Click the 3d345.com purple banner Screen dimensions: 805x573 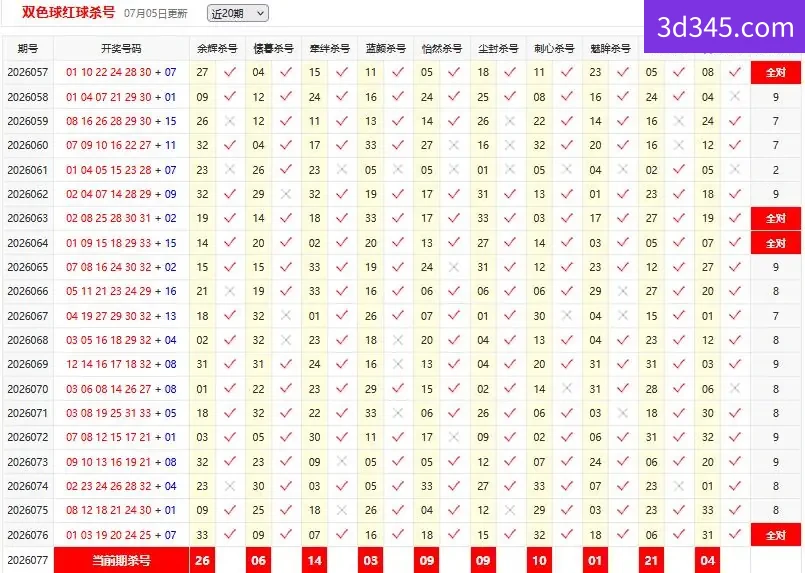(724, 27)
